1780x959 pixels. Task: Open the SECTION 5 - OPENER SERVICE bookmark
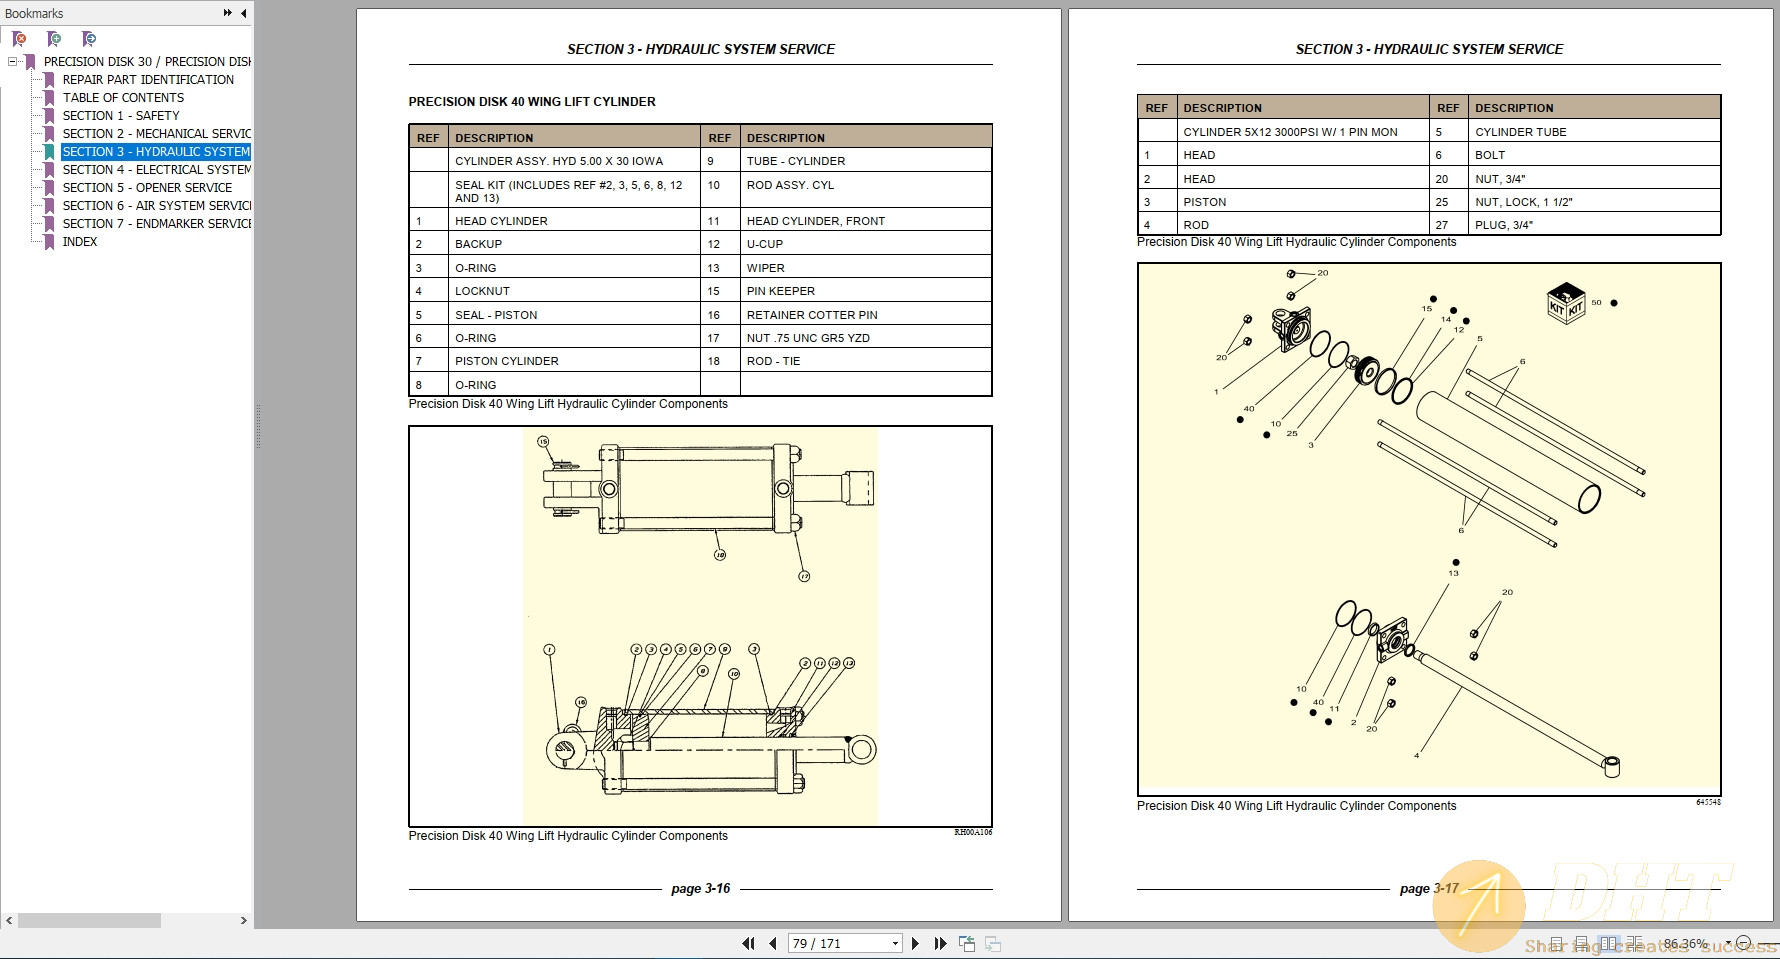pyautogui.click(x=147, y=188)
